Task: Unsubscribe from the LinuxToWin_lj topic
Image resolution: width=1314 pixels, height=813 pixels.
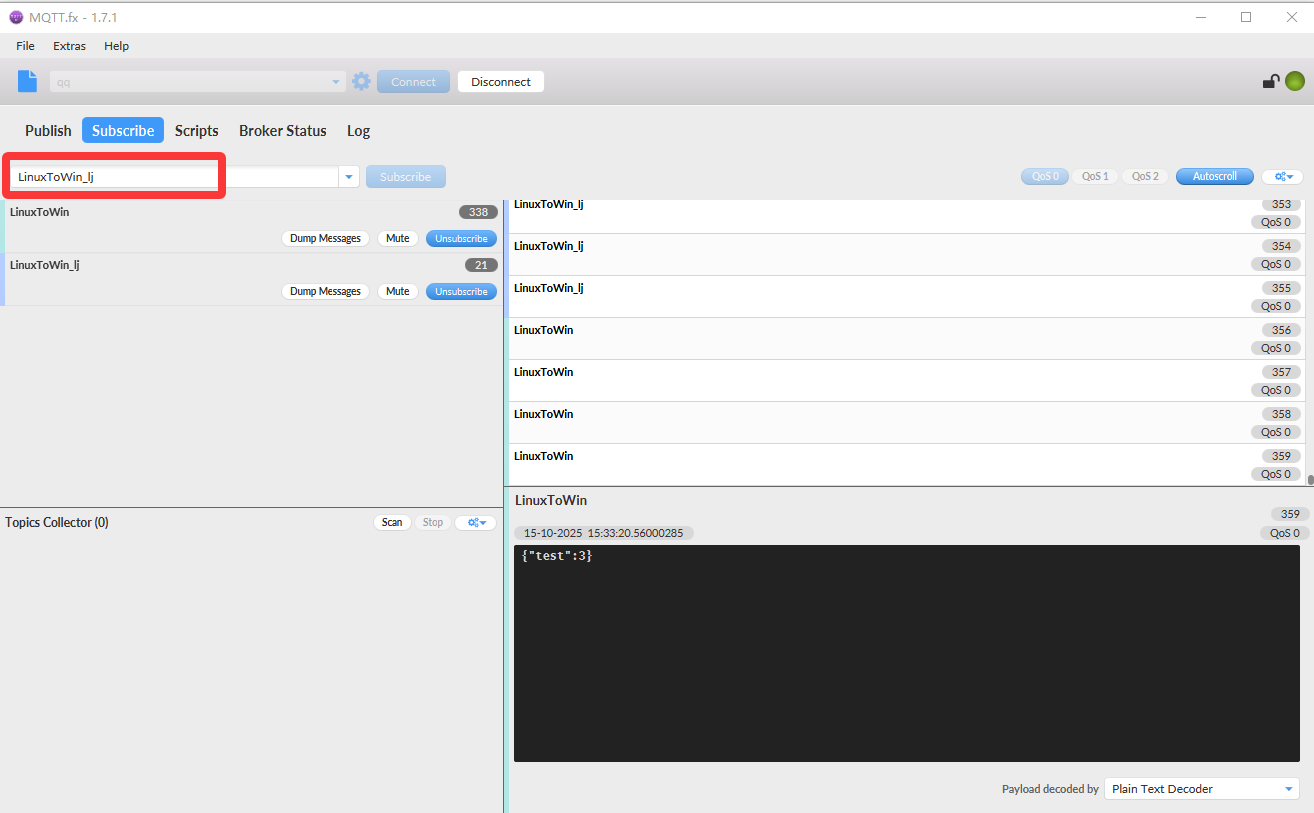Action: (461, 291)
